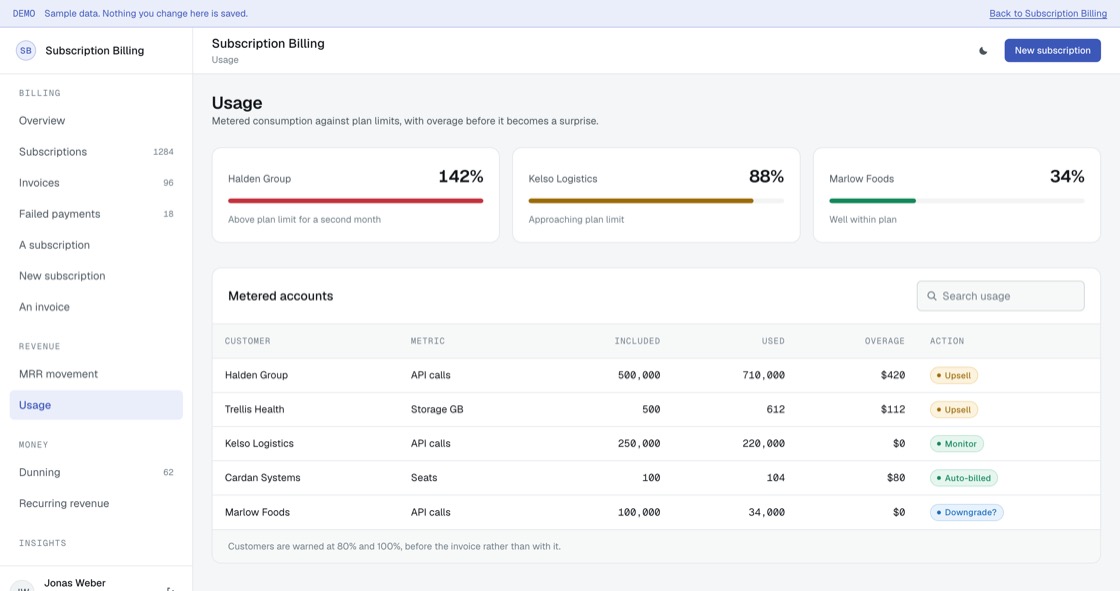Click the USED column header
Viewport: 1120px width, 591px height.
coord(773,341)
